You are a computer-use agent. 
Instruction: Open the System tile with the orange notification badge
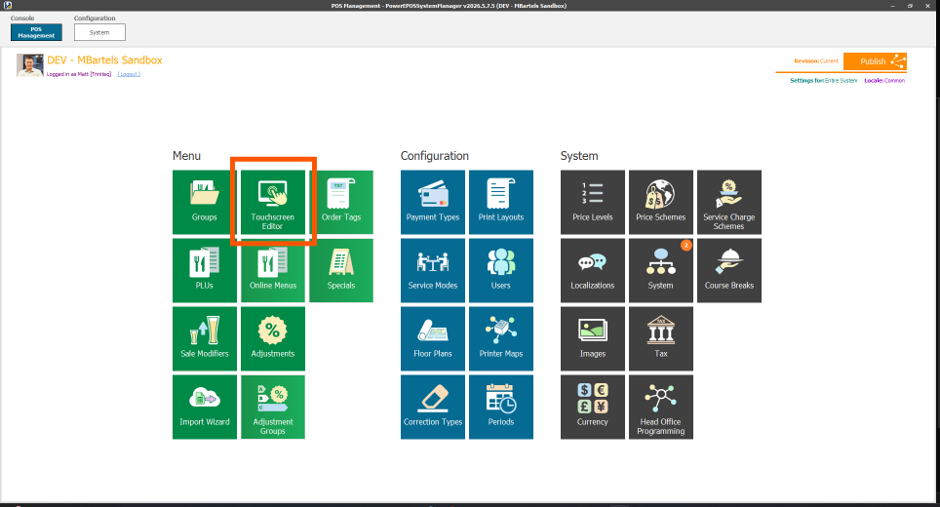click(x=661, y=270)
